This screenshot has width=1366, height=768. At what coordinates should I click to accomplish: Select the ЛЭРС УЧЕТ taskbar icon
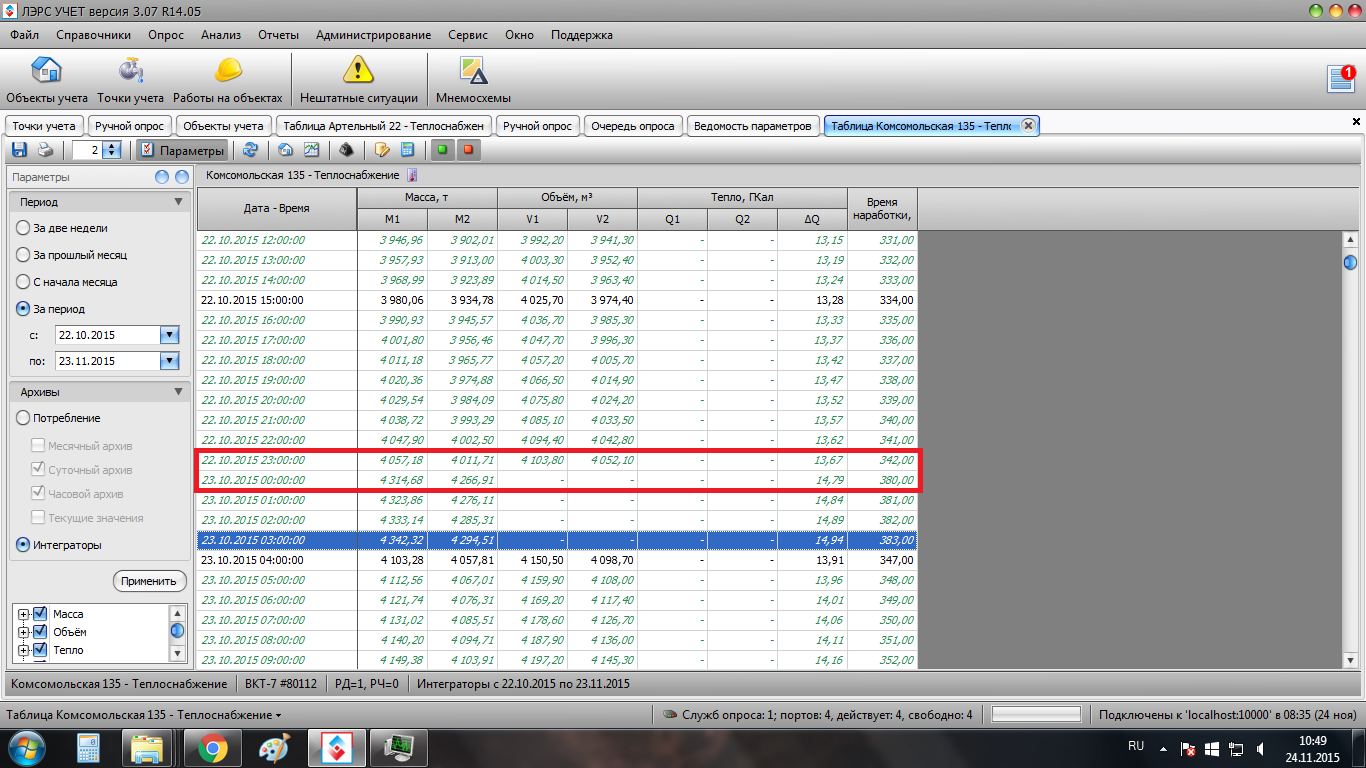336,747
